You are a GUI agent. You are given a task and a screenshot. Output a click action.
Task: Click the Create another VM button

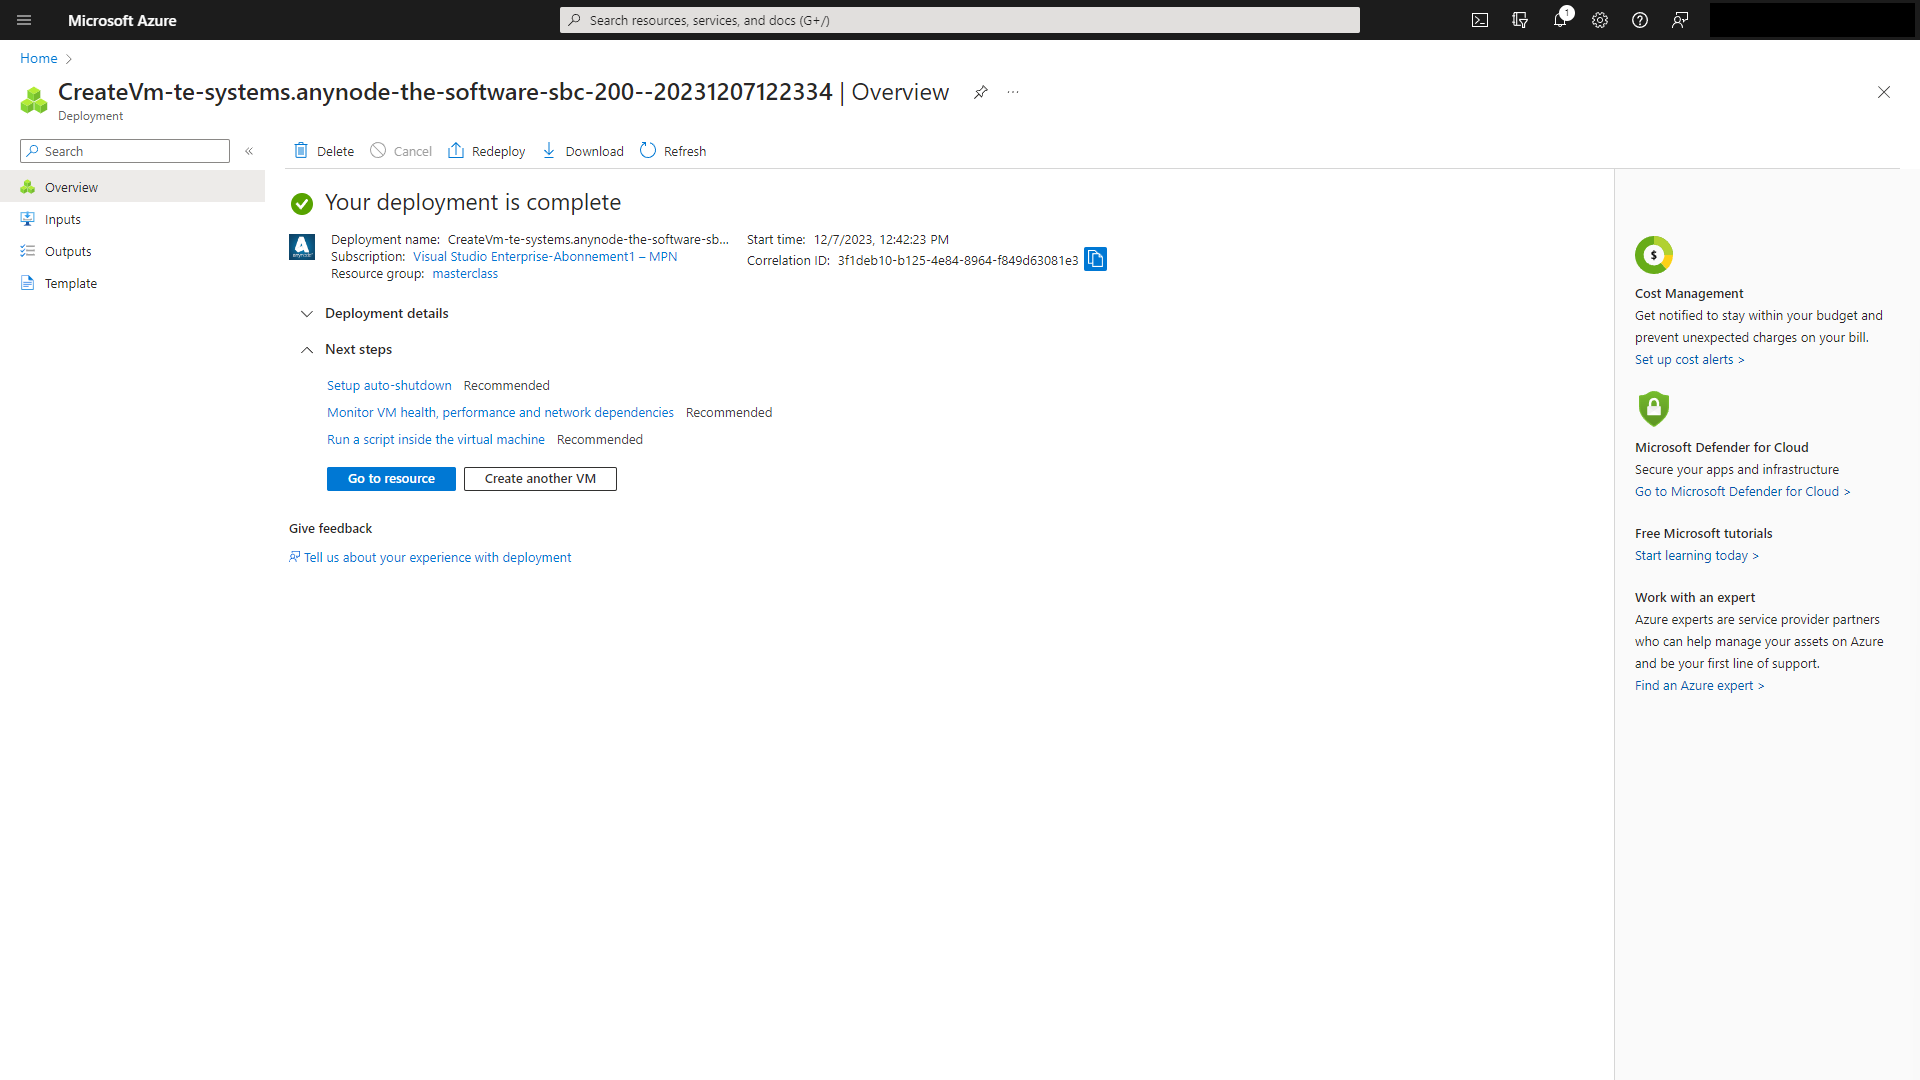coord(540,479)
